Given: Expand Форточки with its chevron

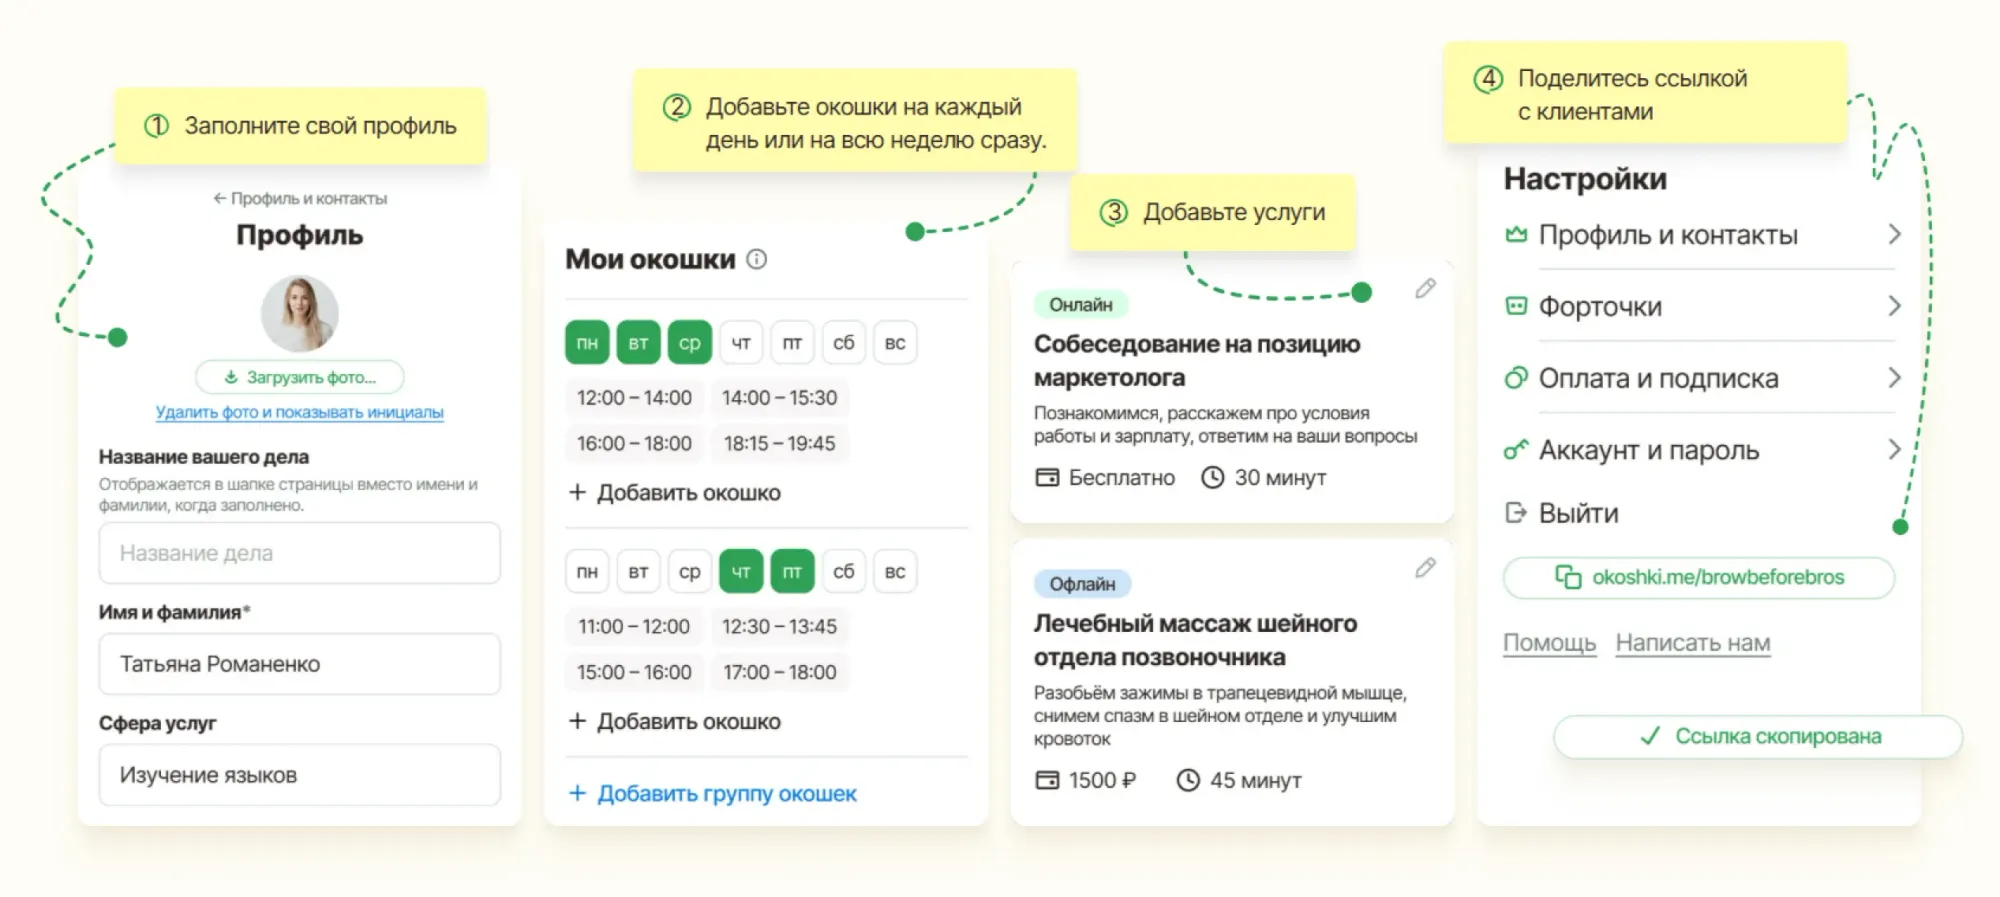Looking at the screenshot, I should click(1894, 306).
